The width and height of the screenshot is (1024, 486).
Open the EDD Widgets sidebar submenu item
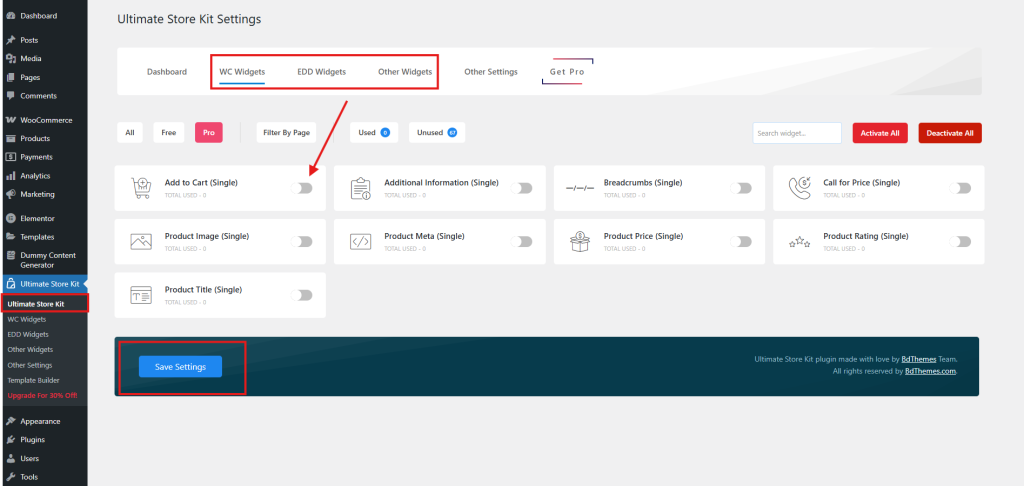tap(28, 334)
